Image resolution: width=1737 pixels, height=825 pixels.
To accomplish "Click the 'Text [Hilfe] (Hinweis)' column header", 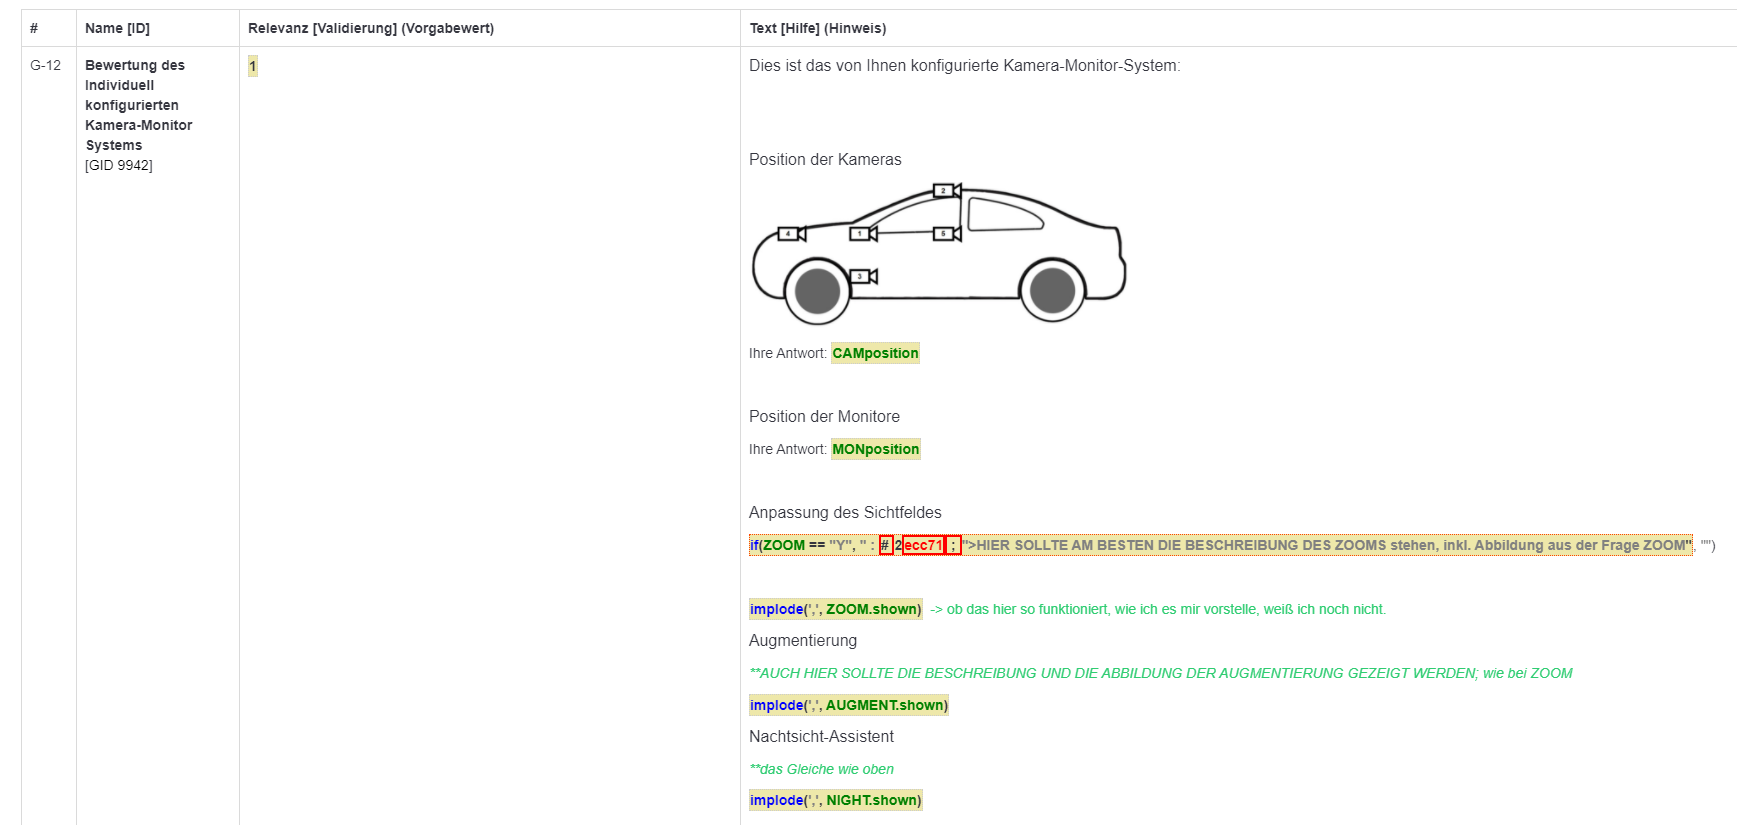I will coord(817,28).
